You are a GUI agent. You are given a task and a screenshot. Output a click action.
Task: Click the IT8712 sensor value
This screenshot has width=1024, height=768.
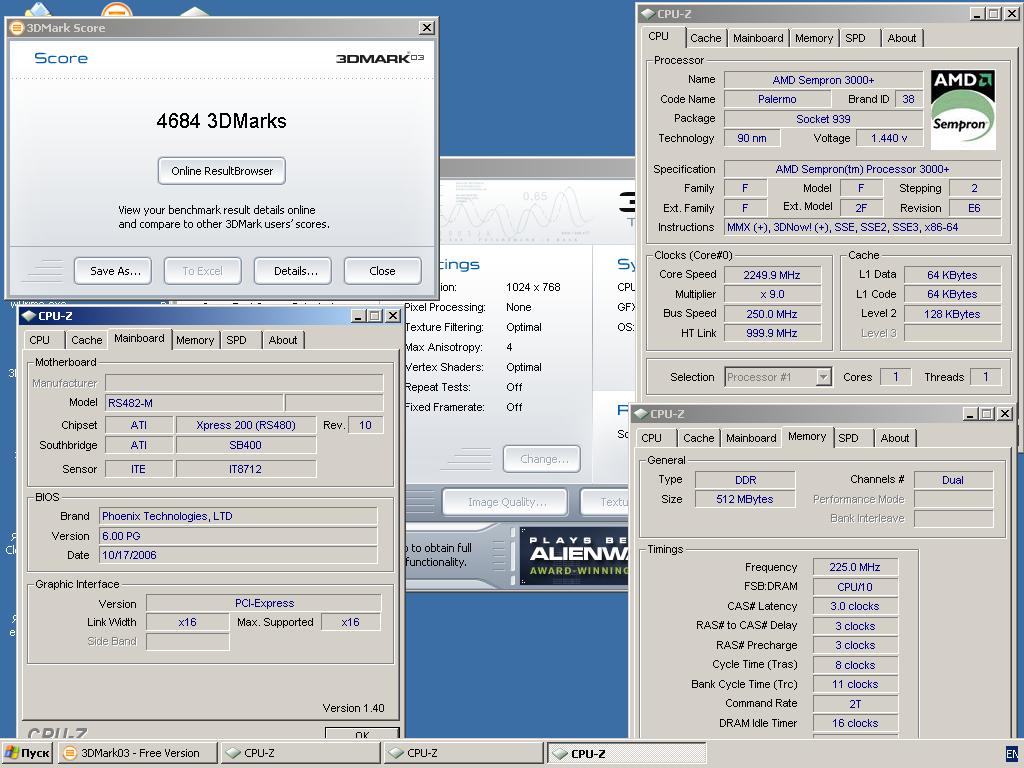[x=246, y=469]
